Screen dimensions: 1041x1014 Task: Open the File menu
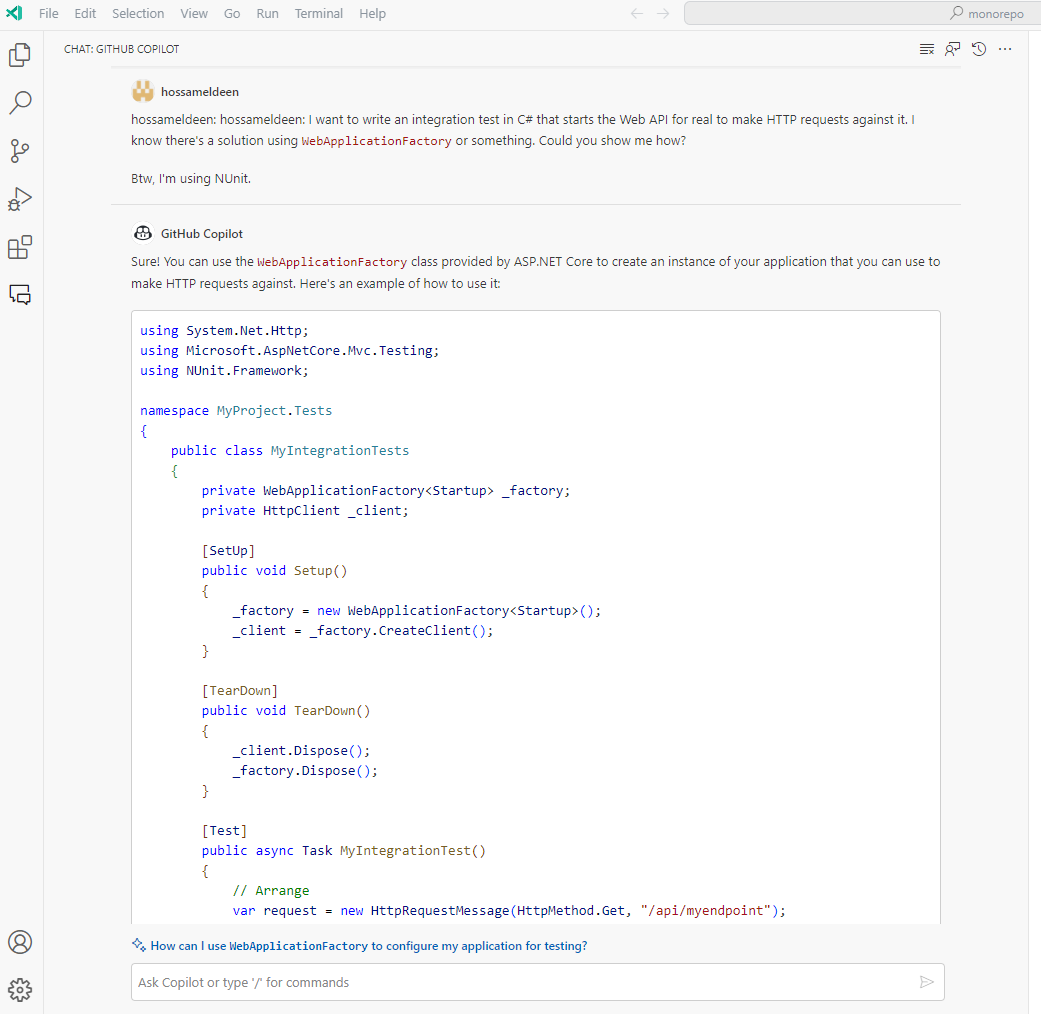(48, 13)
